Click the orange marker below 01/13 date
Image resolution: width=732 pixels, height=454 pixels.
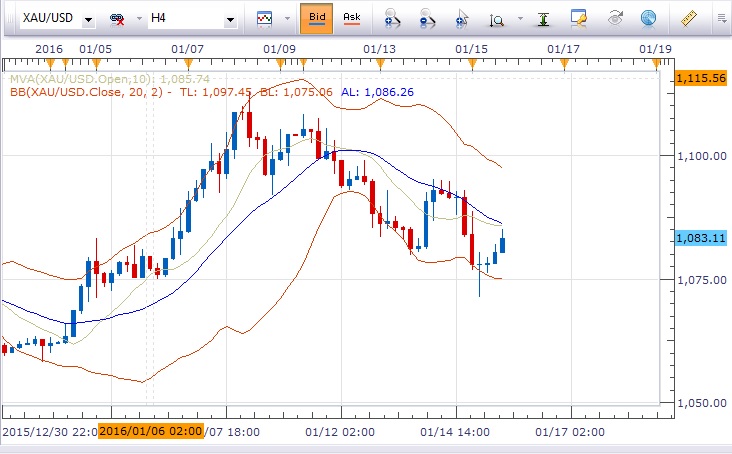click(x=380, y=64)
